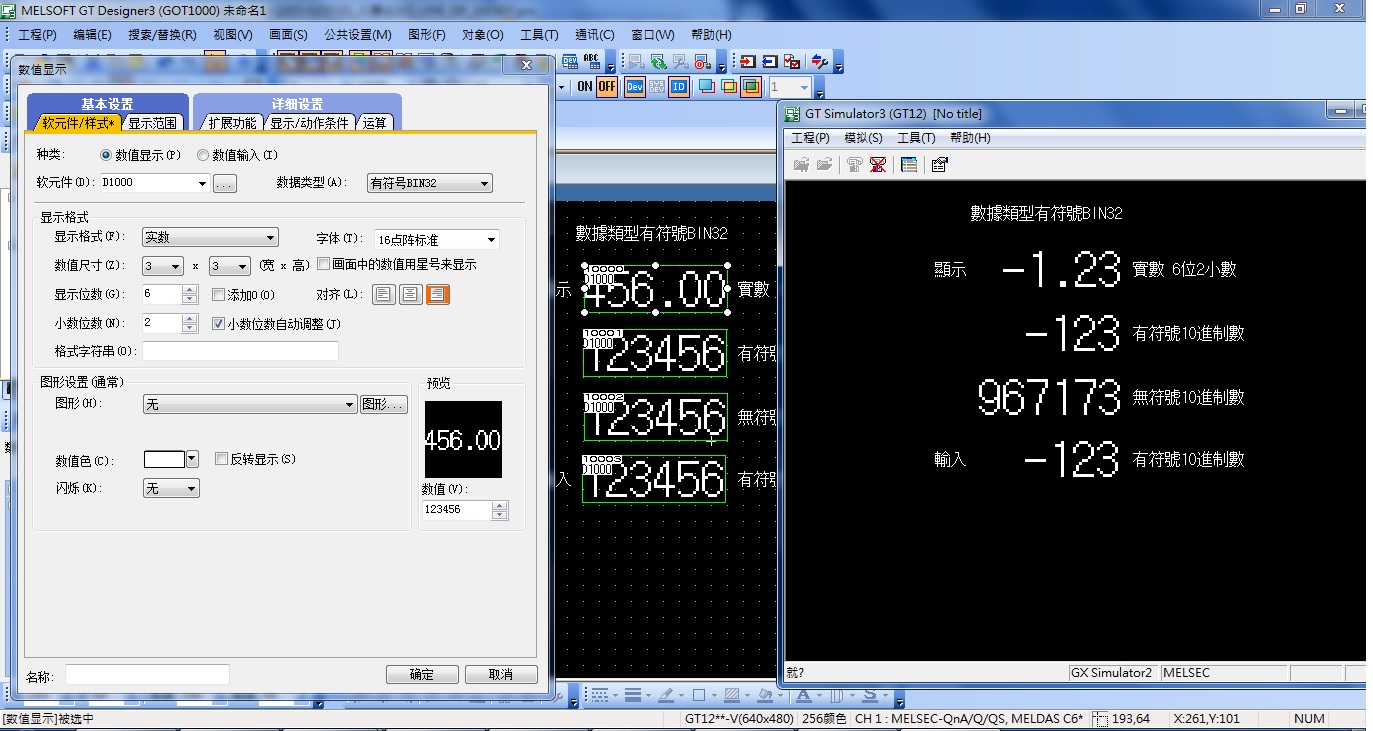This screenshot has width=1373, height=731.
Task: Open the 数据类型 dropdown showing 有符号BIN32
Action: coord(430,183)
